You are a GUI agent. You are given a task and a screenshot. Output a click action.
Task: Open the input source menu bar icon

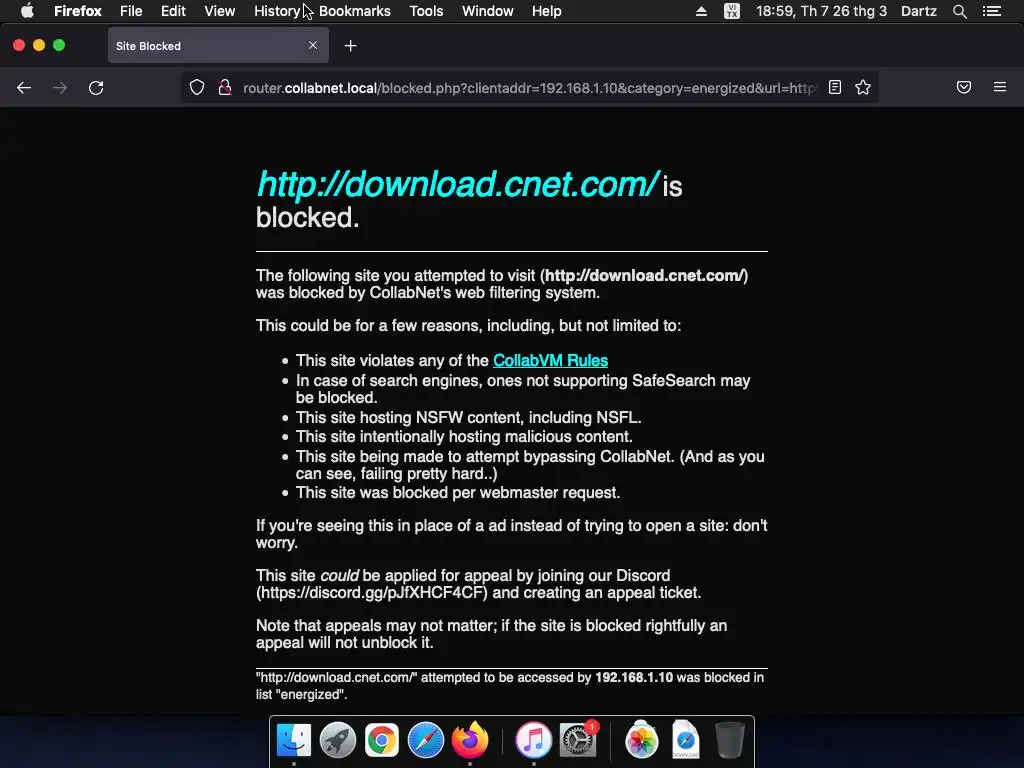pyautogui.click(x=732, y=11)
